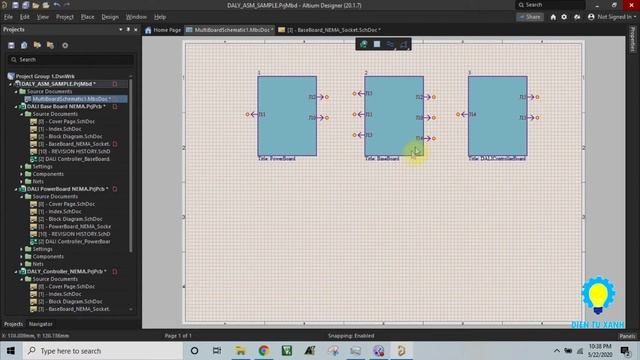Image resolution: width=640 pixels, height=360 pixels.
Task: Open the Place menu
Action: pyautogui.click(x=87, y=17)
